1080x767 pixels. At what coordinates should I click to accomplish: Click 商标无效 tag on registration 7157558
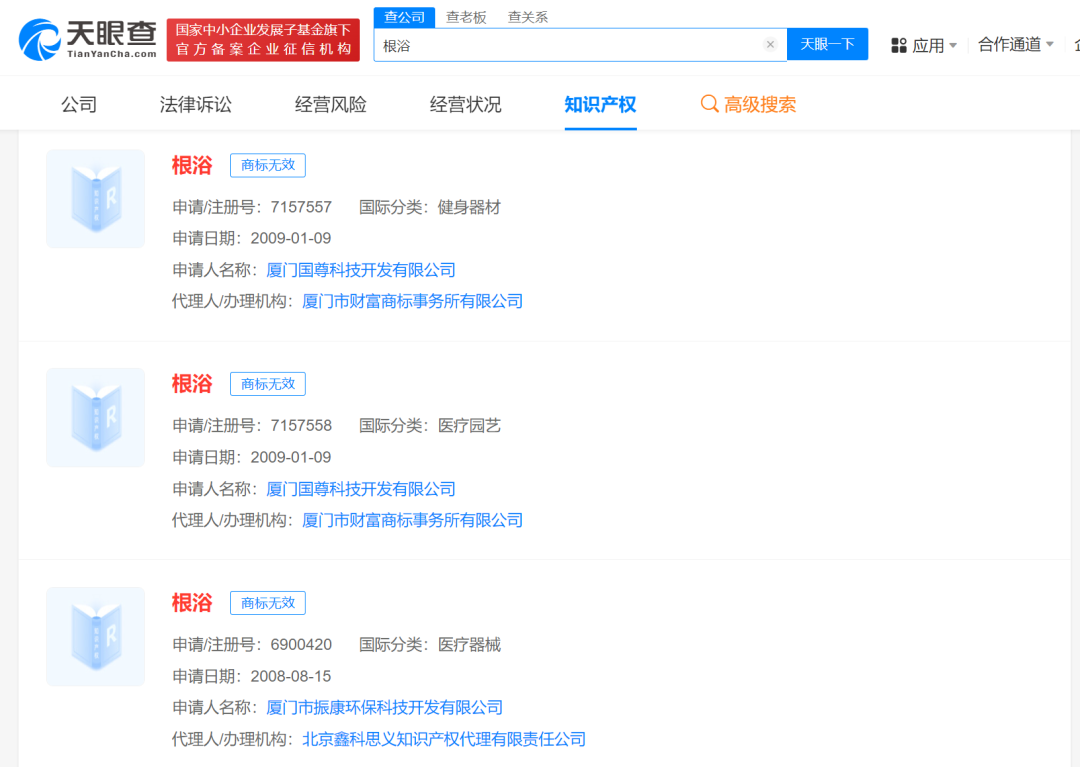point(268,384)
